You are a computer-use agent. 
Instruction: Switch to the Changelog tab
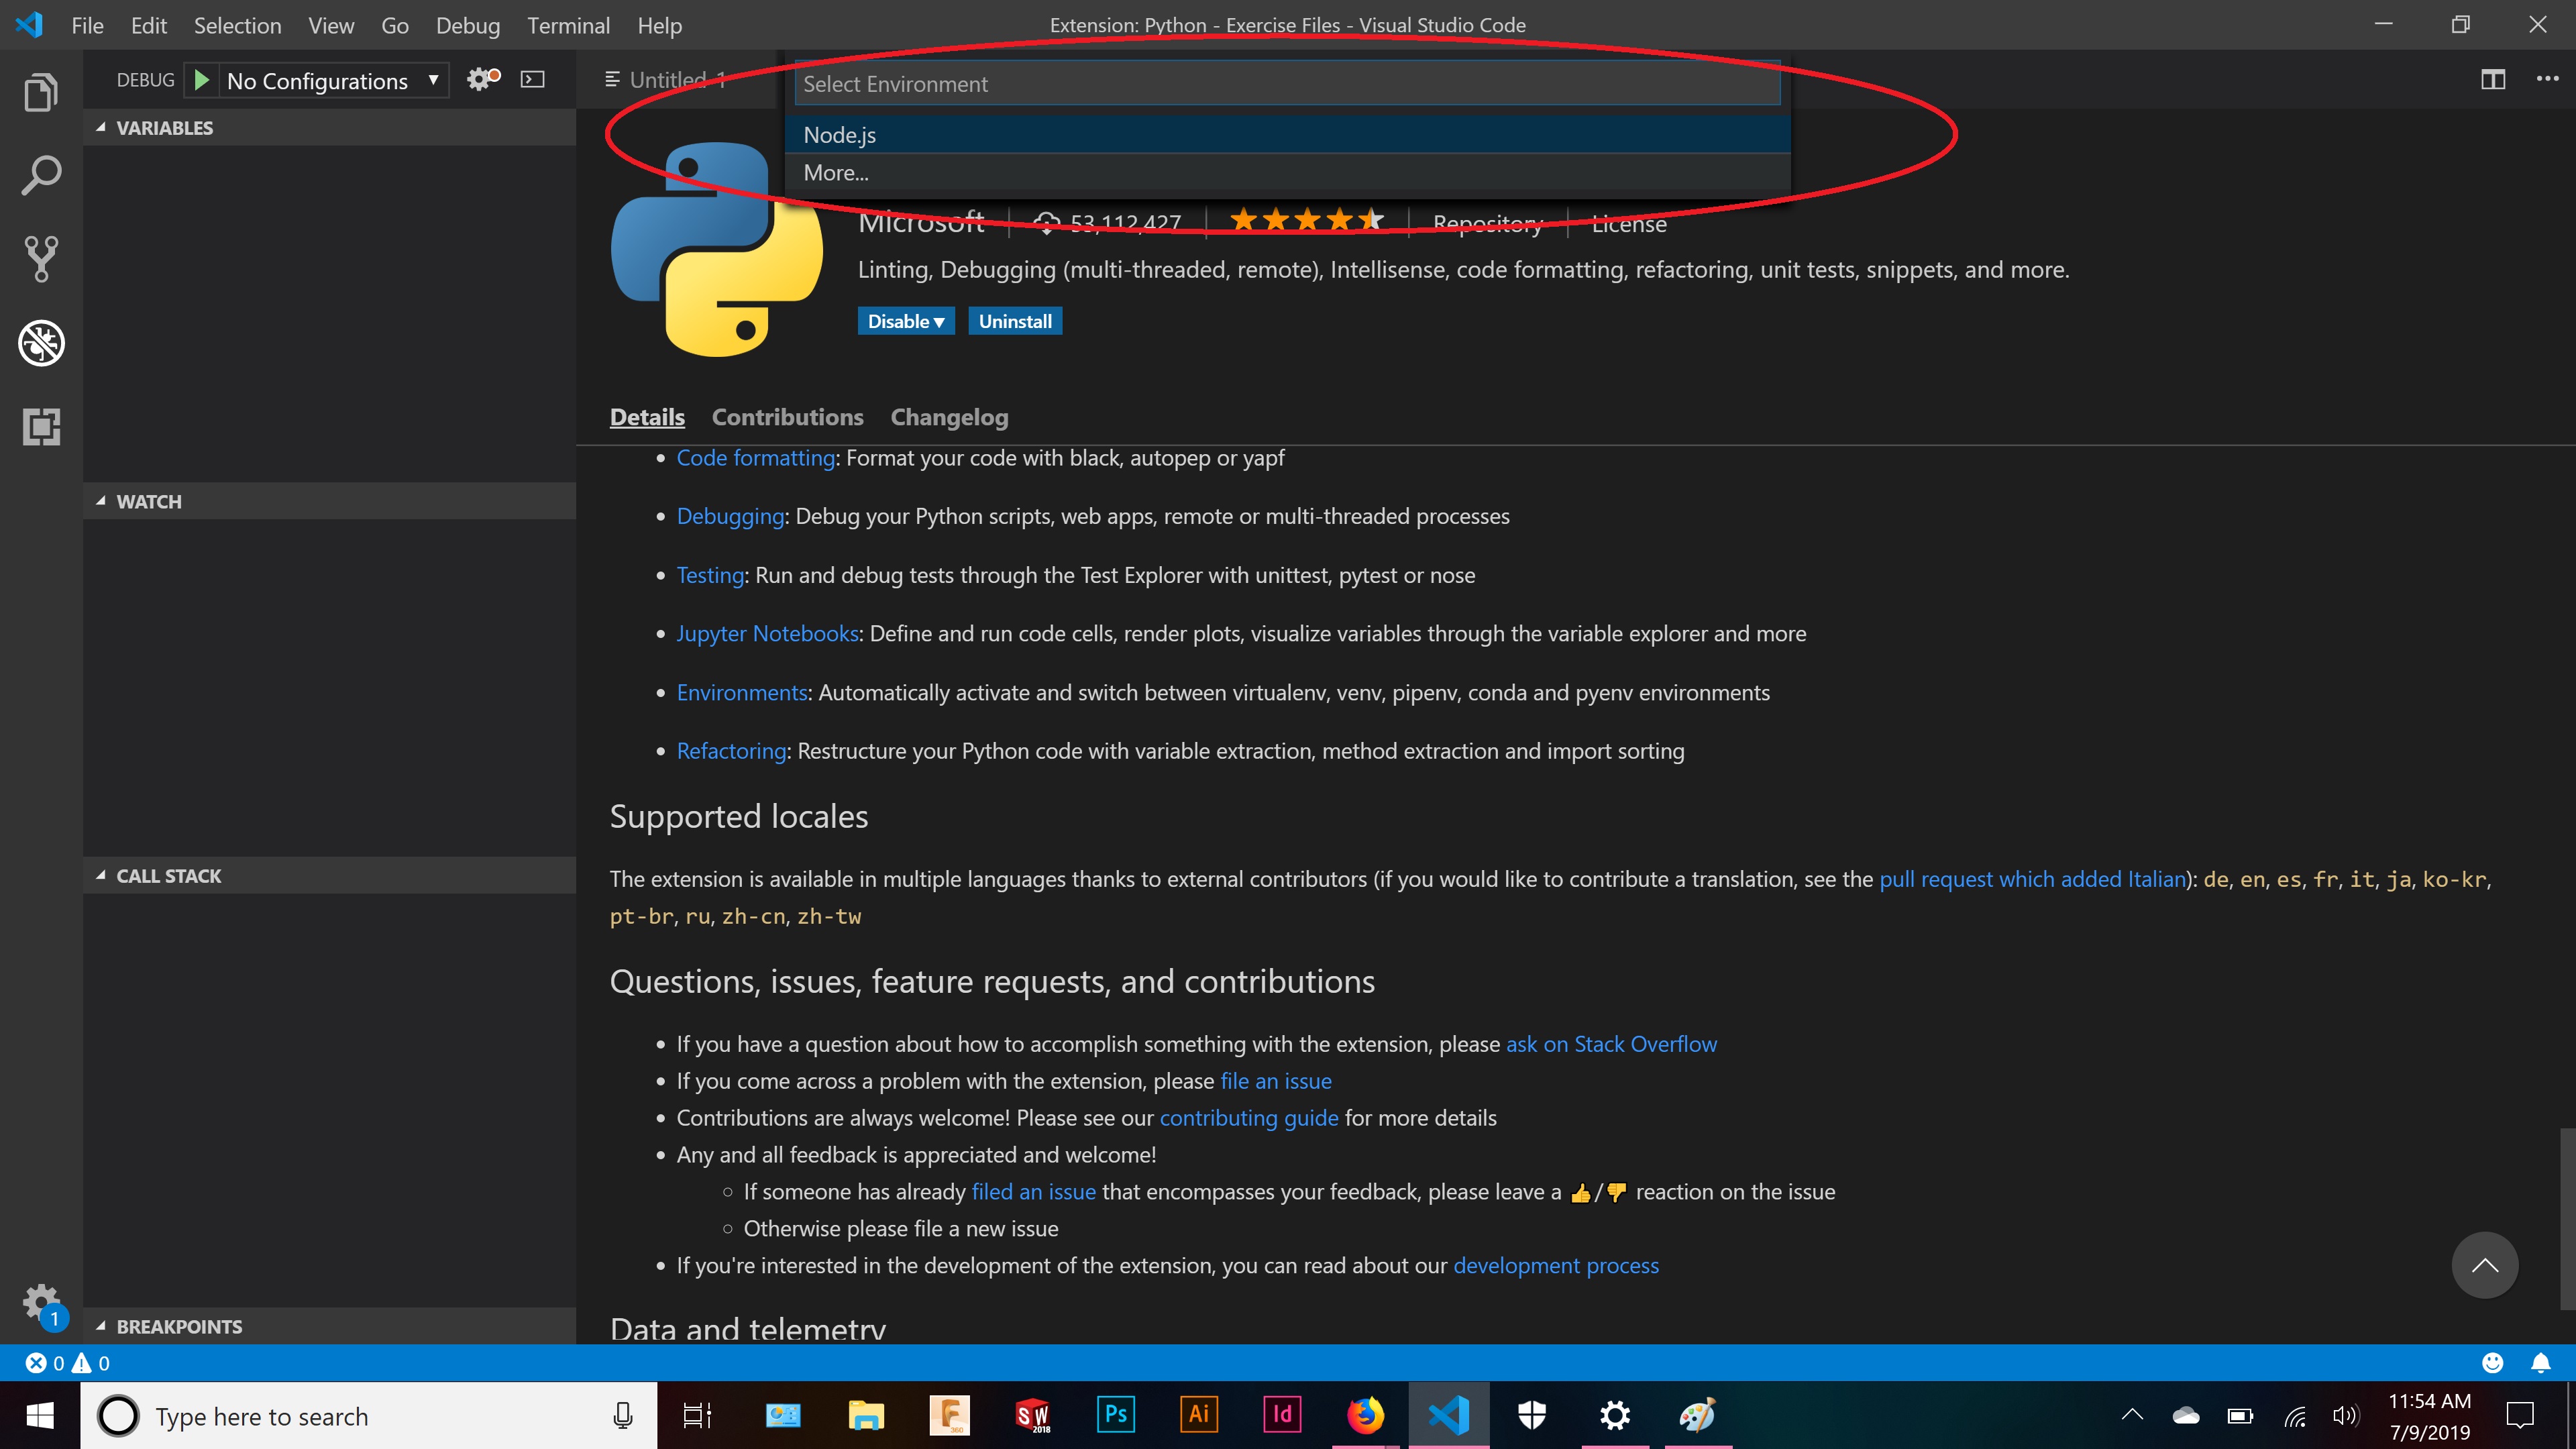(x=948, y=417)
